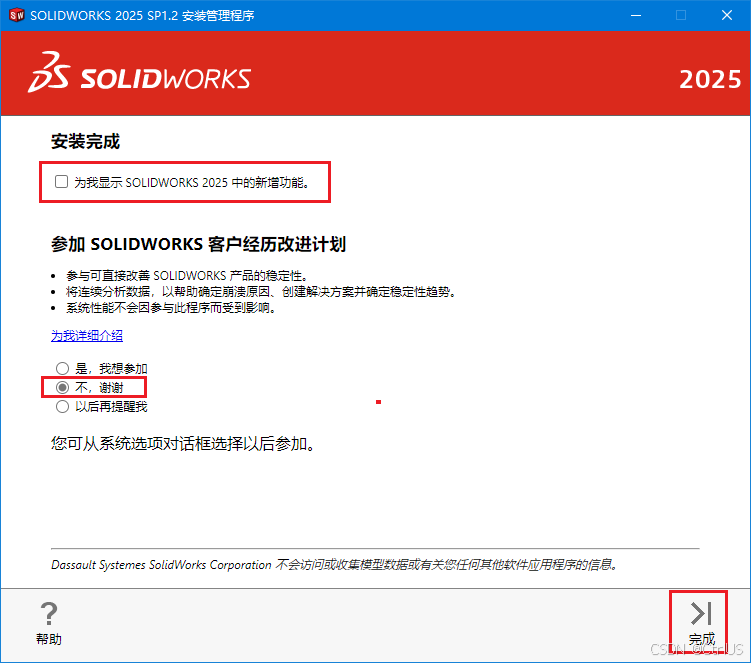This screenshot has width=751, height=663.
Task: Close the installation manager window
Action: (727, 15)
